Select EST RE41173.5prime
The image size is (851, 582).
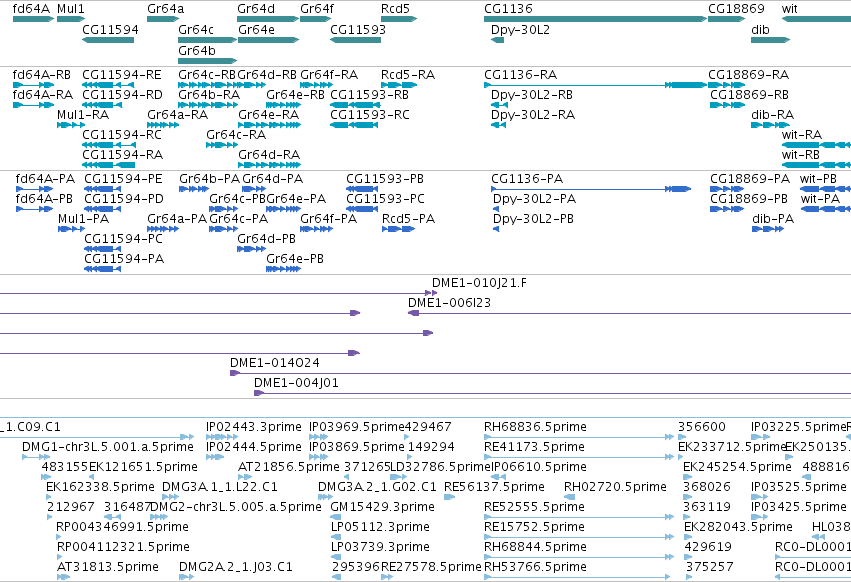534,447
